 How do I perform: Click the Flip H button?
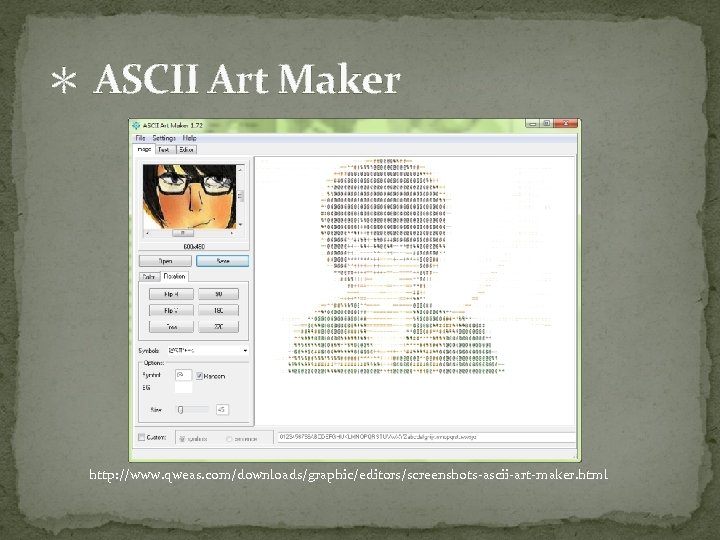coord(171,294)
